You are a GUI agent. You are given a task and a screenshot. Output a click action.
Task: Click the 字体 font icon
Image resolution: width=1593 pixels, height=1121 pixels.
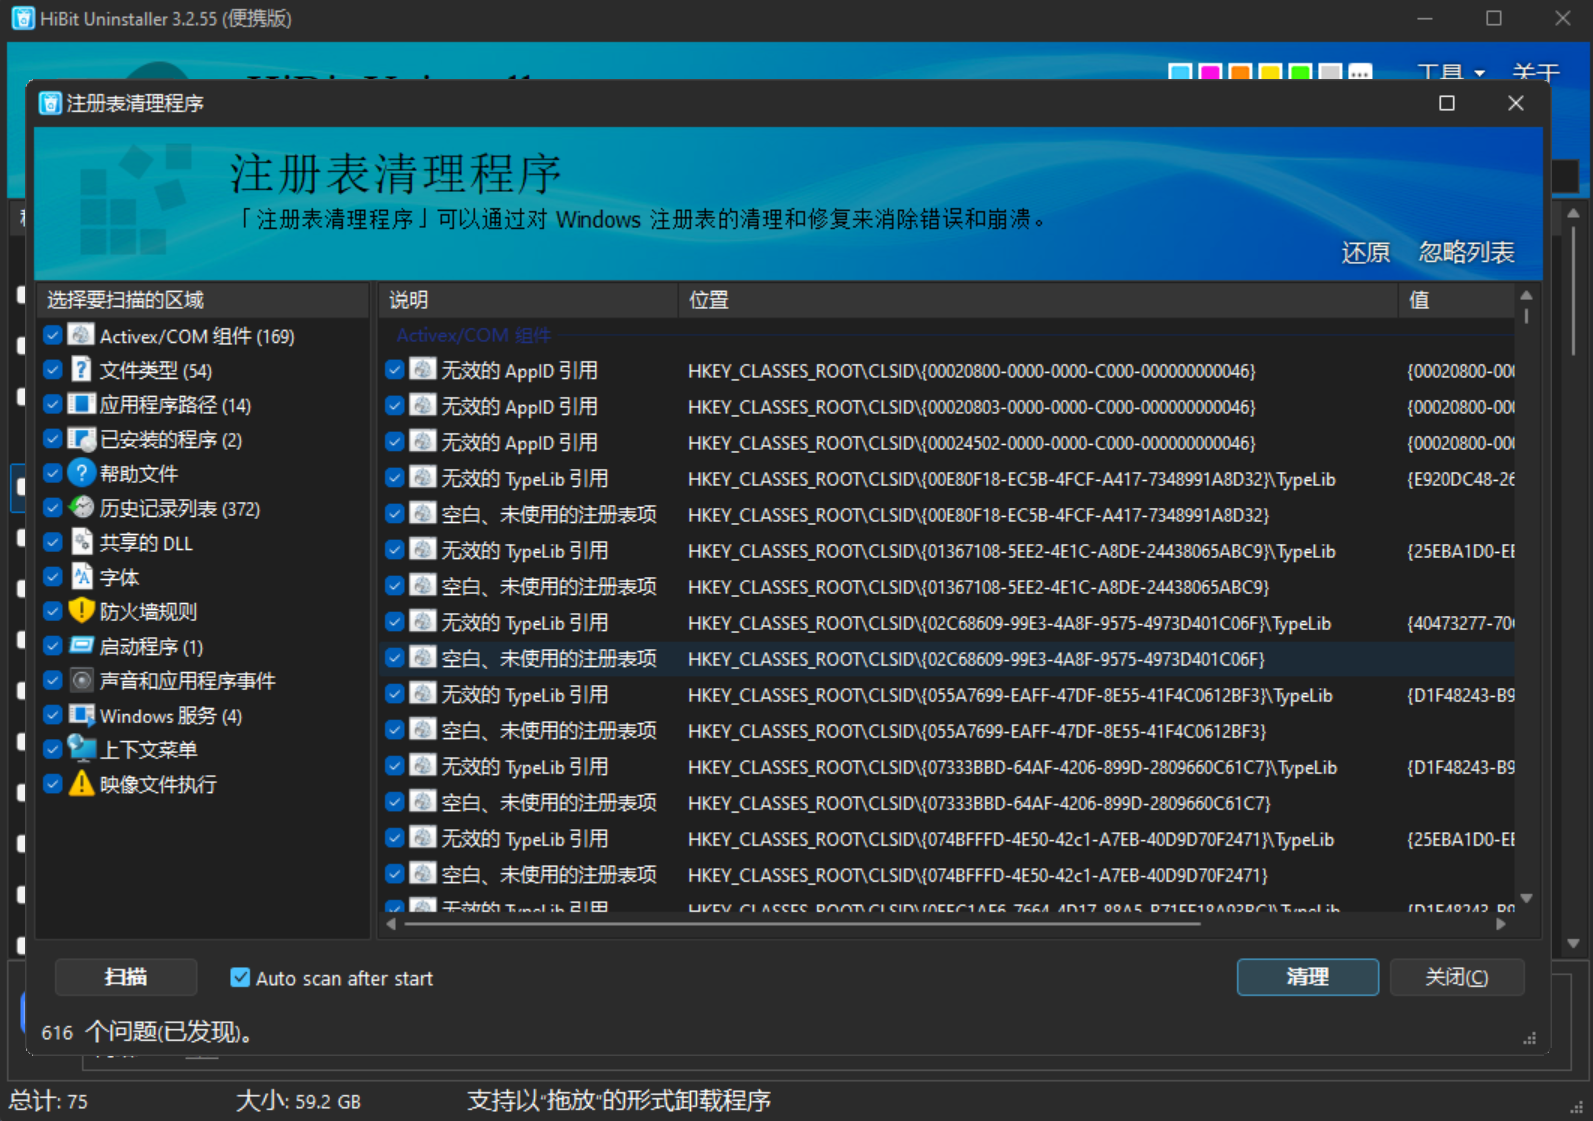coord(82,577)
